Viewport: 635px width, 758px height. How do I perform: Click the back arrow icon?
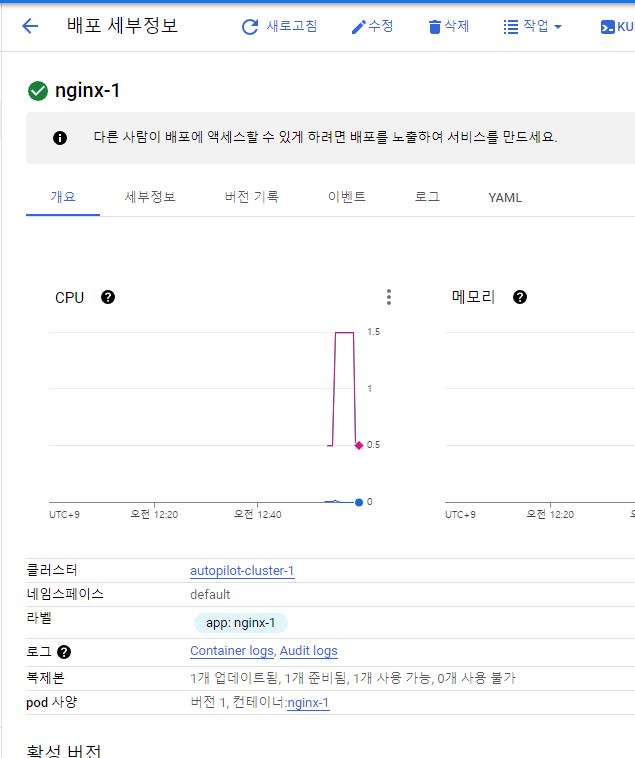(x=30, y=26)
